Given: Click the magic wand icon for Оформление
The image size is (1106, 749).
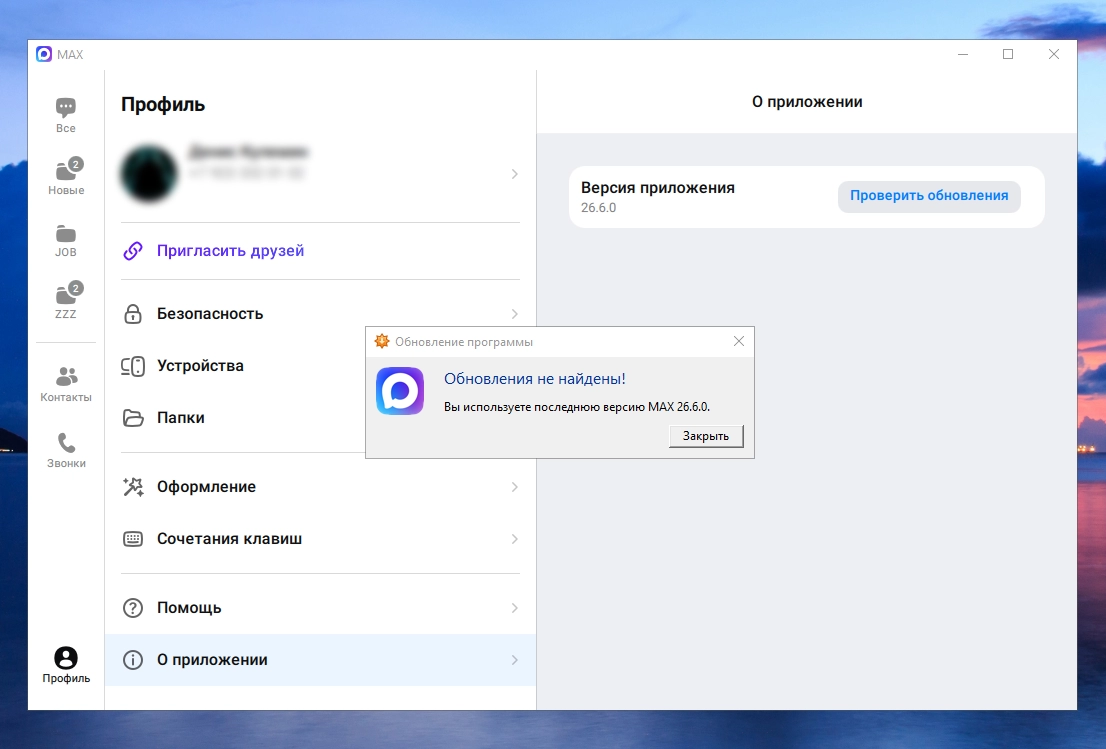Looking at the screenshot, I should (133, 487).
